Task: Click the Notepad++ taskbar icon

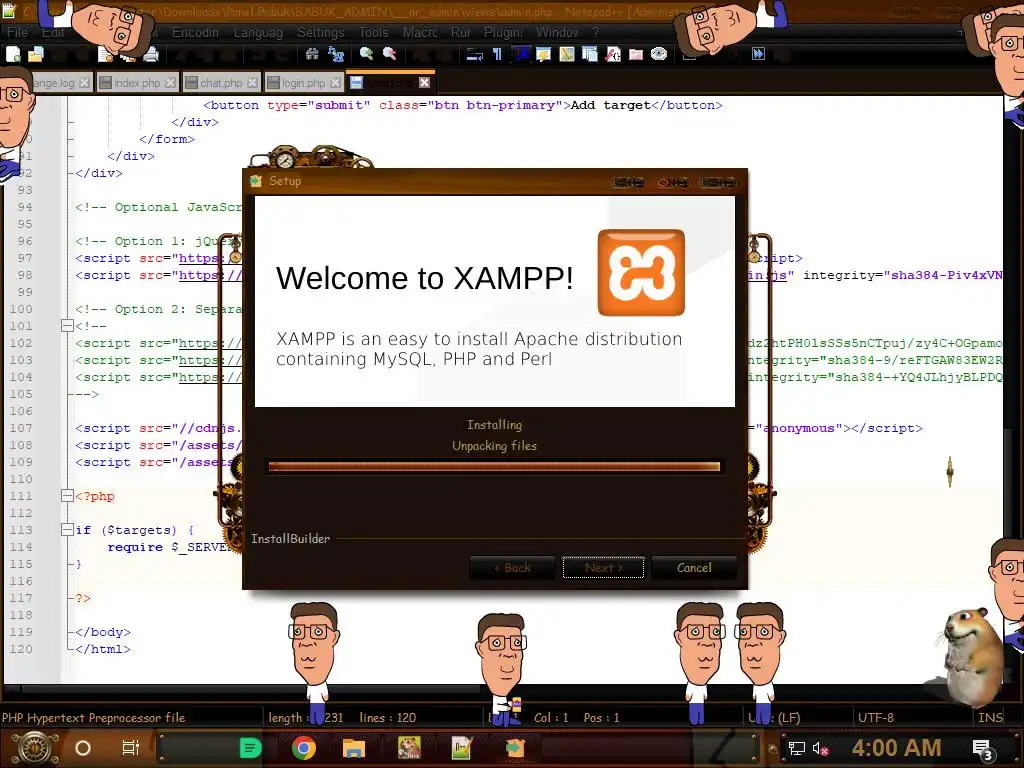Action: point(462,748)
